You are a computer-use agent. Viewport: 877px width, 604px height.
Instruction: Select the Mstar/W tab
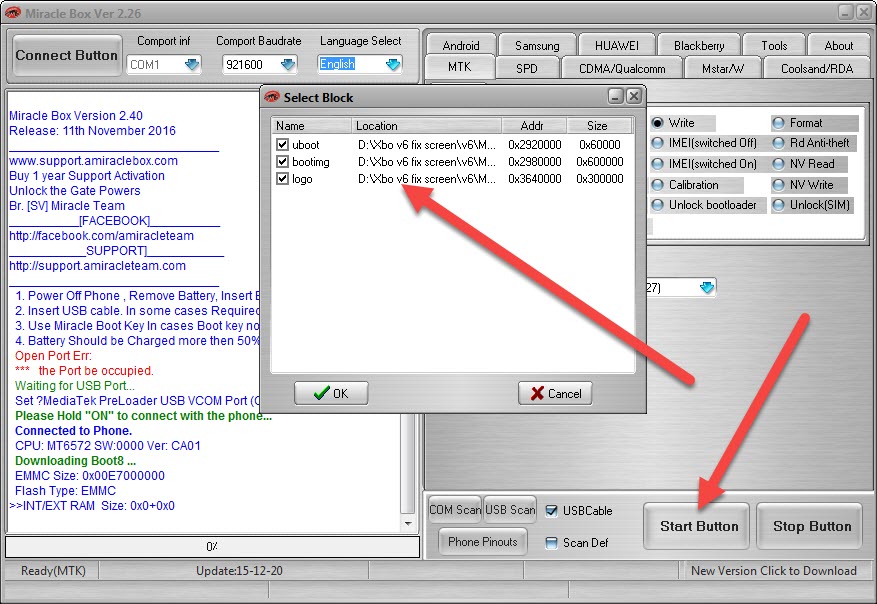(x=723, y=68)
